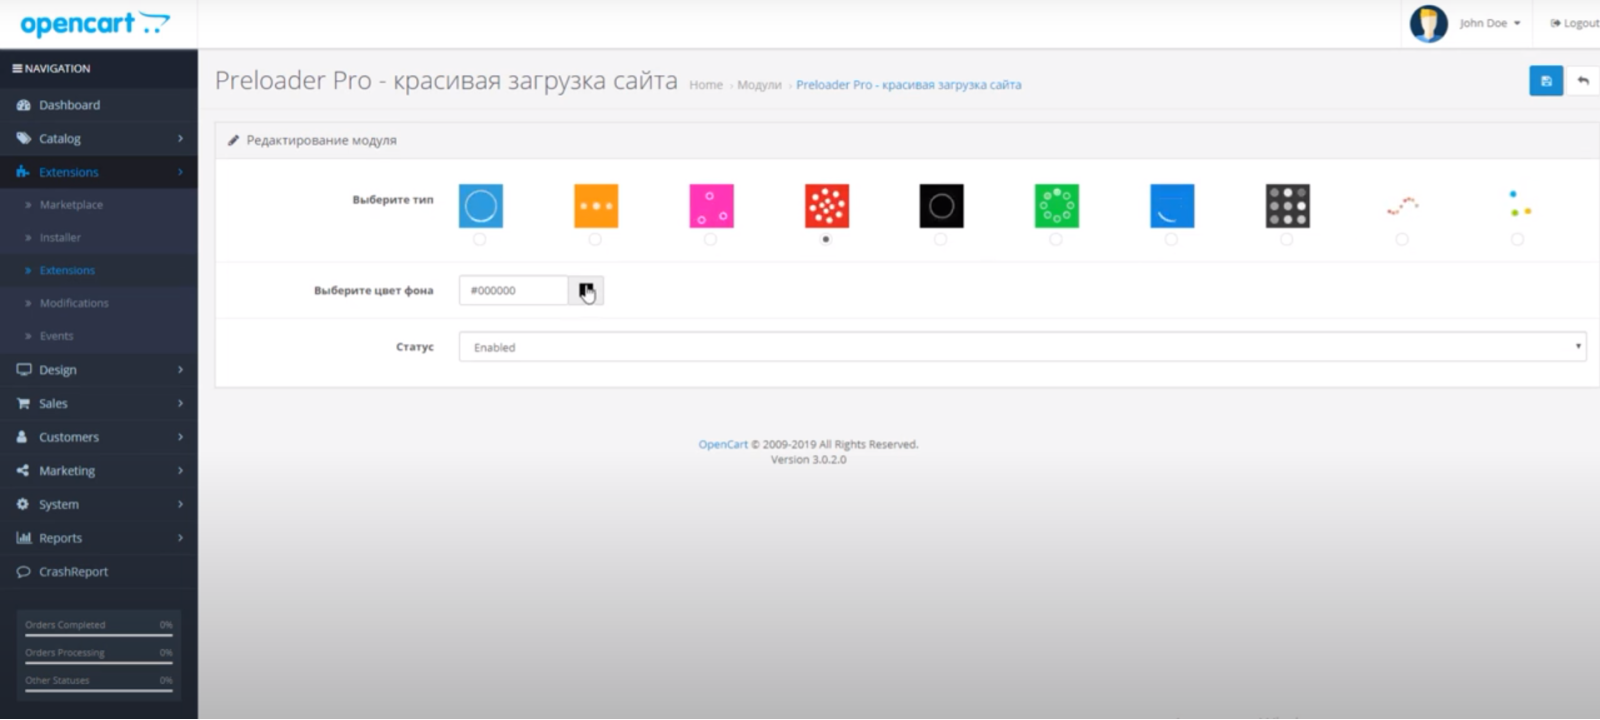The image size is (1600, 720).
Task: Click the Catalog tag icon
Action: [x=23, y=139]
